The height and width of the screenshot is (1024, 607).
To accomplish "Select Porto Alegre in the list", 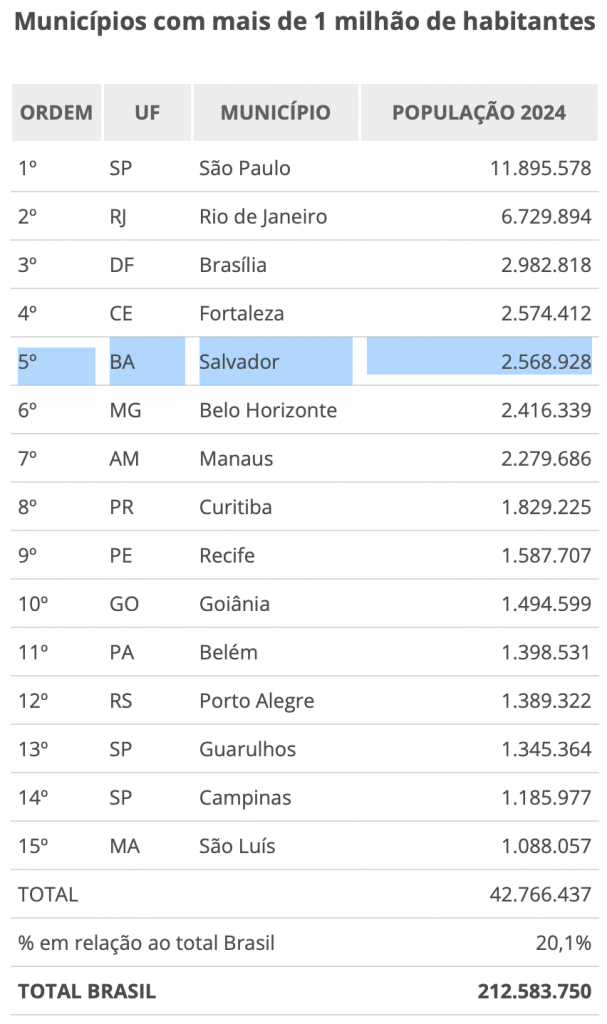I will pyautogui.click(x=256, y=701).
